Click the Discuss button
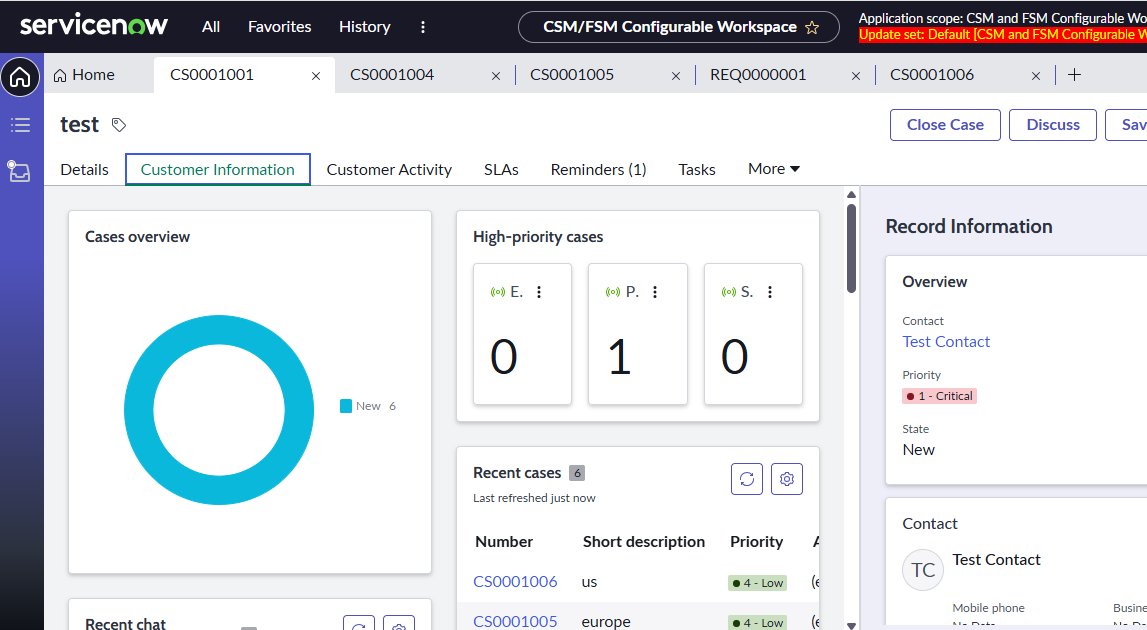The image size is (1147, 630). pyautogui.click(x=1053, y=125)
